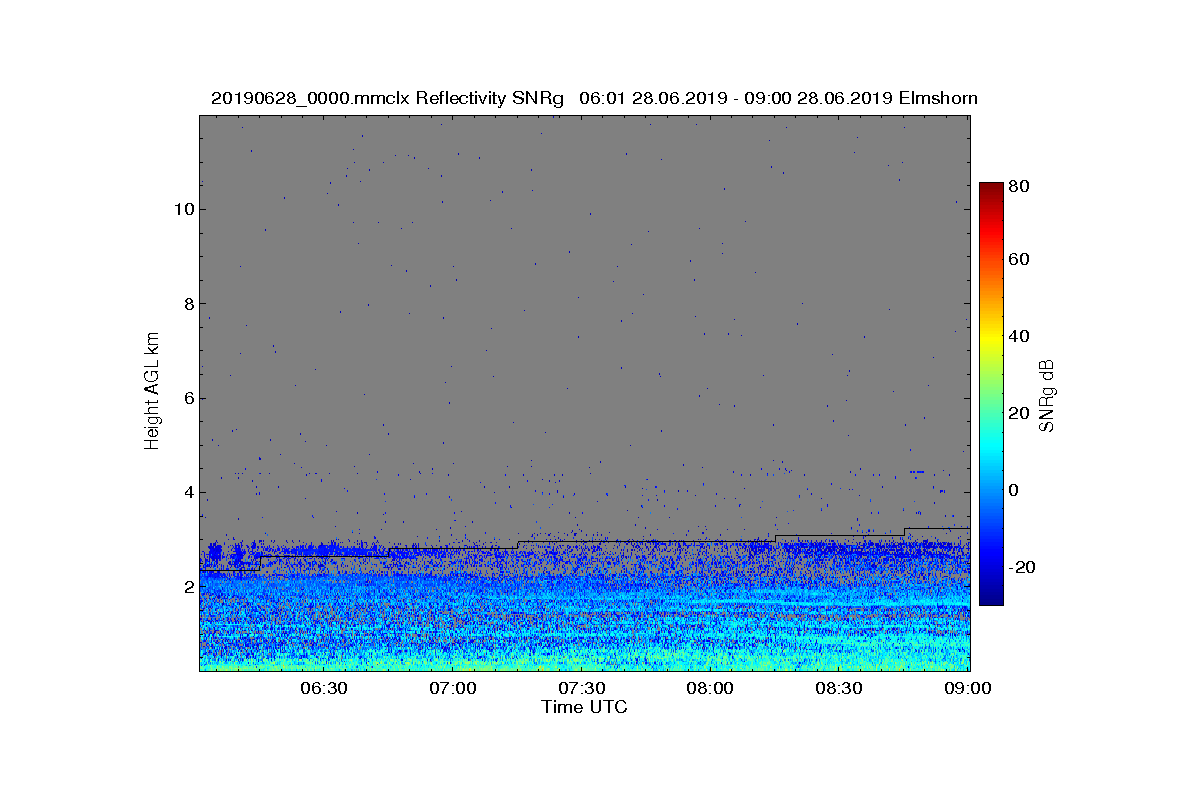Viewport: 1200px width, 800px height.
Task: Click the dark red top of colorbar
Action: click(990, 189)
